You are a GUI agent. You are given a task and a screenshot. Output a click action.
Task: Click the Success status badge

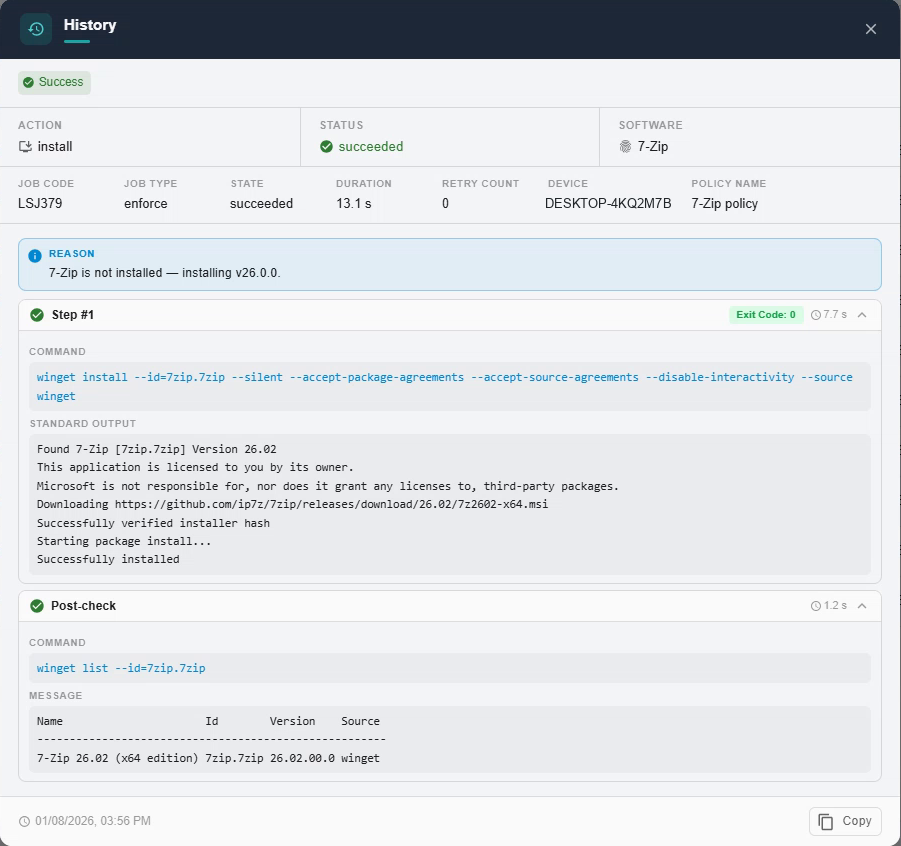point(54,82)
